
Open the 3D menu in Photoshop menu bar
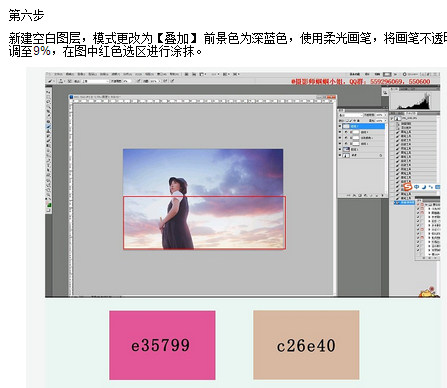[x=139, y=74]
